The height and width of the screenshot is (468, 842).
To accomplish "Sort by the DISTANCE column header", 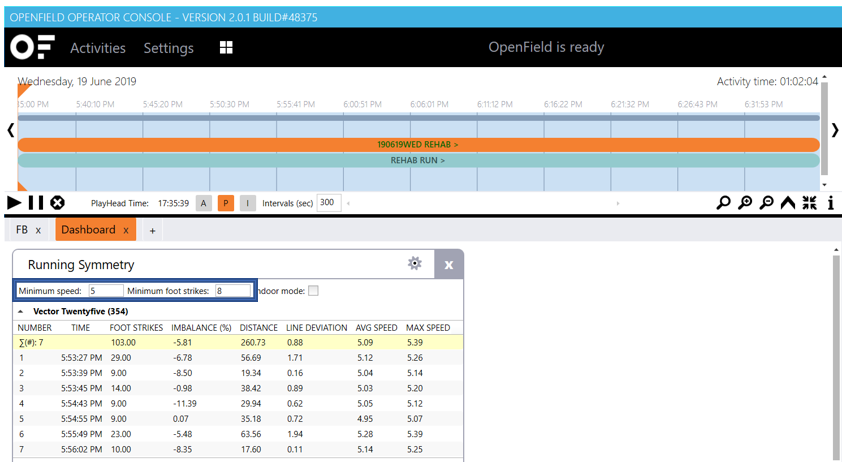I will click(x=258, y=327).
